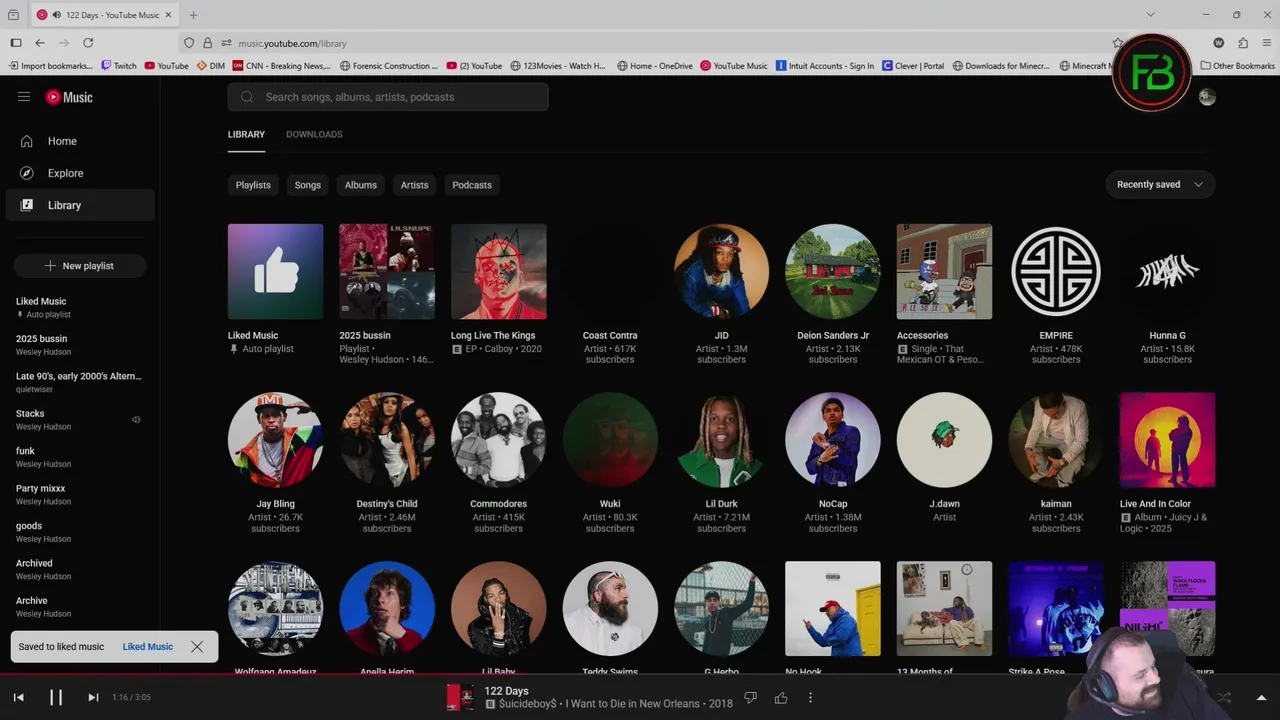
Task: Filter library by Songs chip
Action: (308, 185)
